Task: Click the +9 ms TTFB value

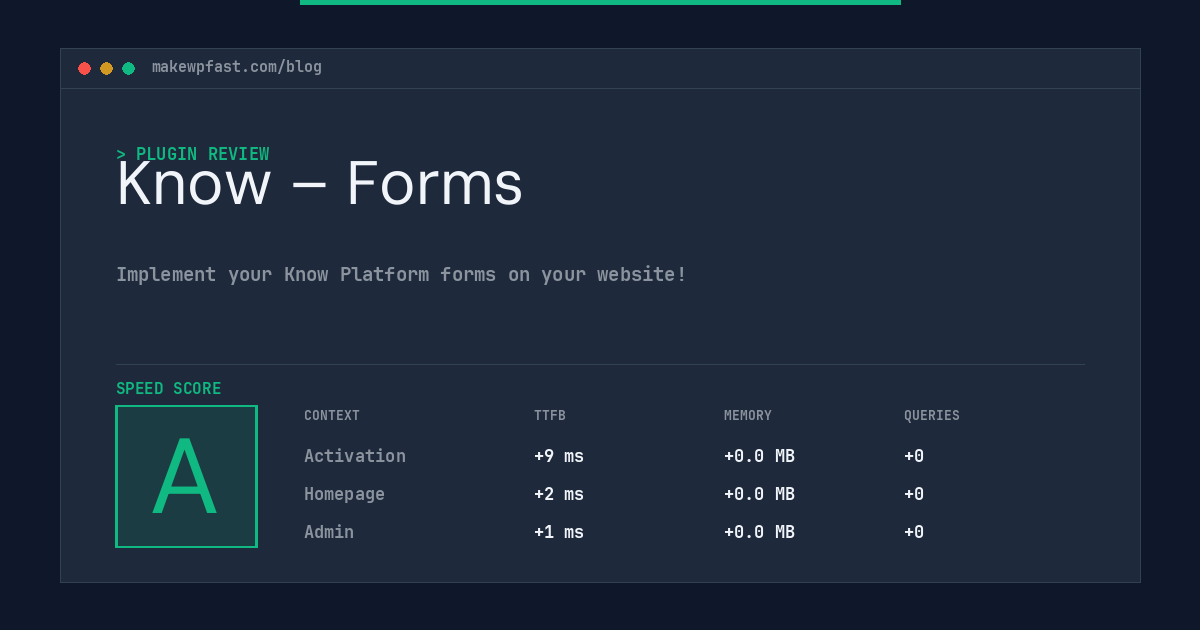Action: click(559, 456)
